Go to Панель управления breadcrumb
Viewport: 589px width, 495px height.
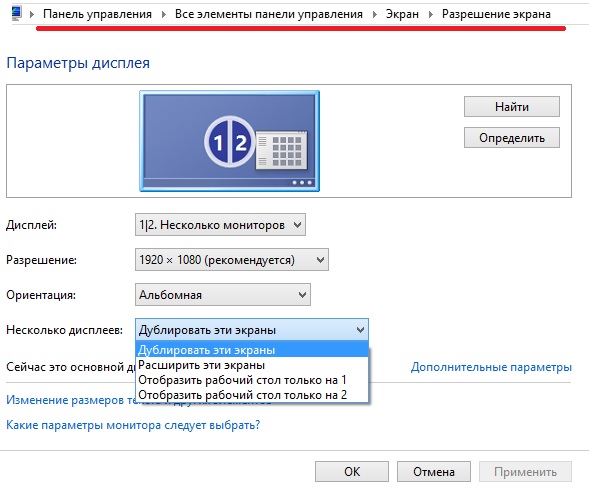pyautogui.click(x=97, y=14)
